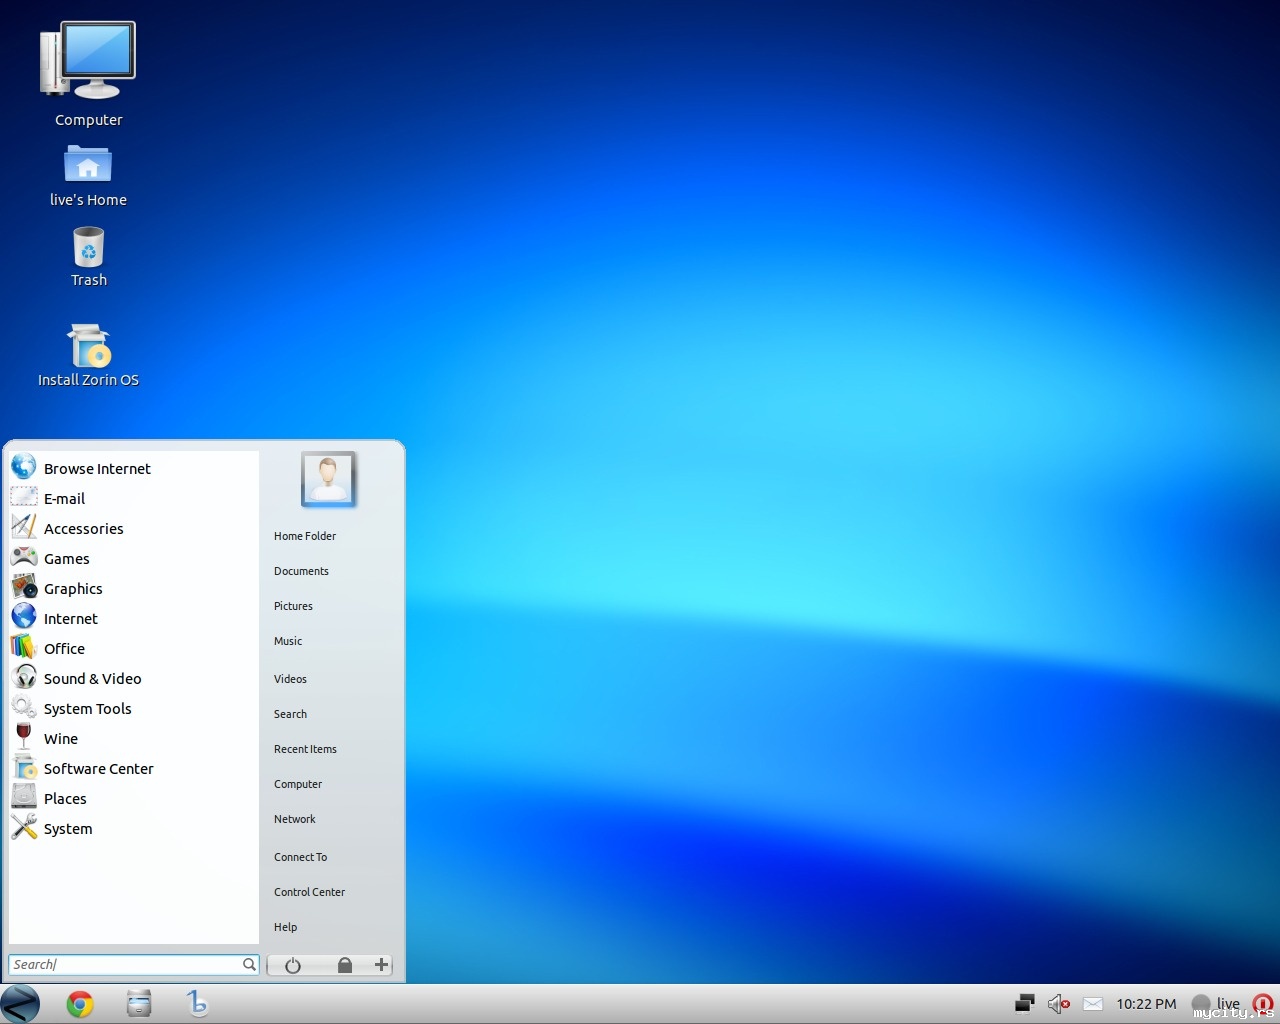
Task: Open Browse Internet menu entry
Action: (x=97, y=469)
